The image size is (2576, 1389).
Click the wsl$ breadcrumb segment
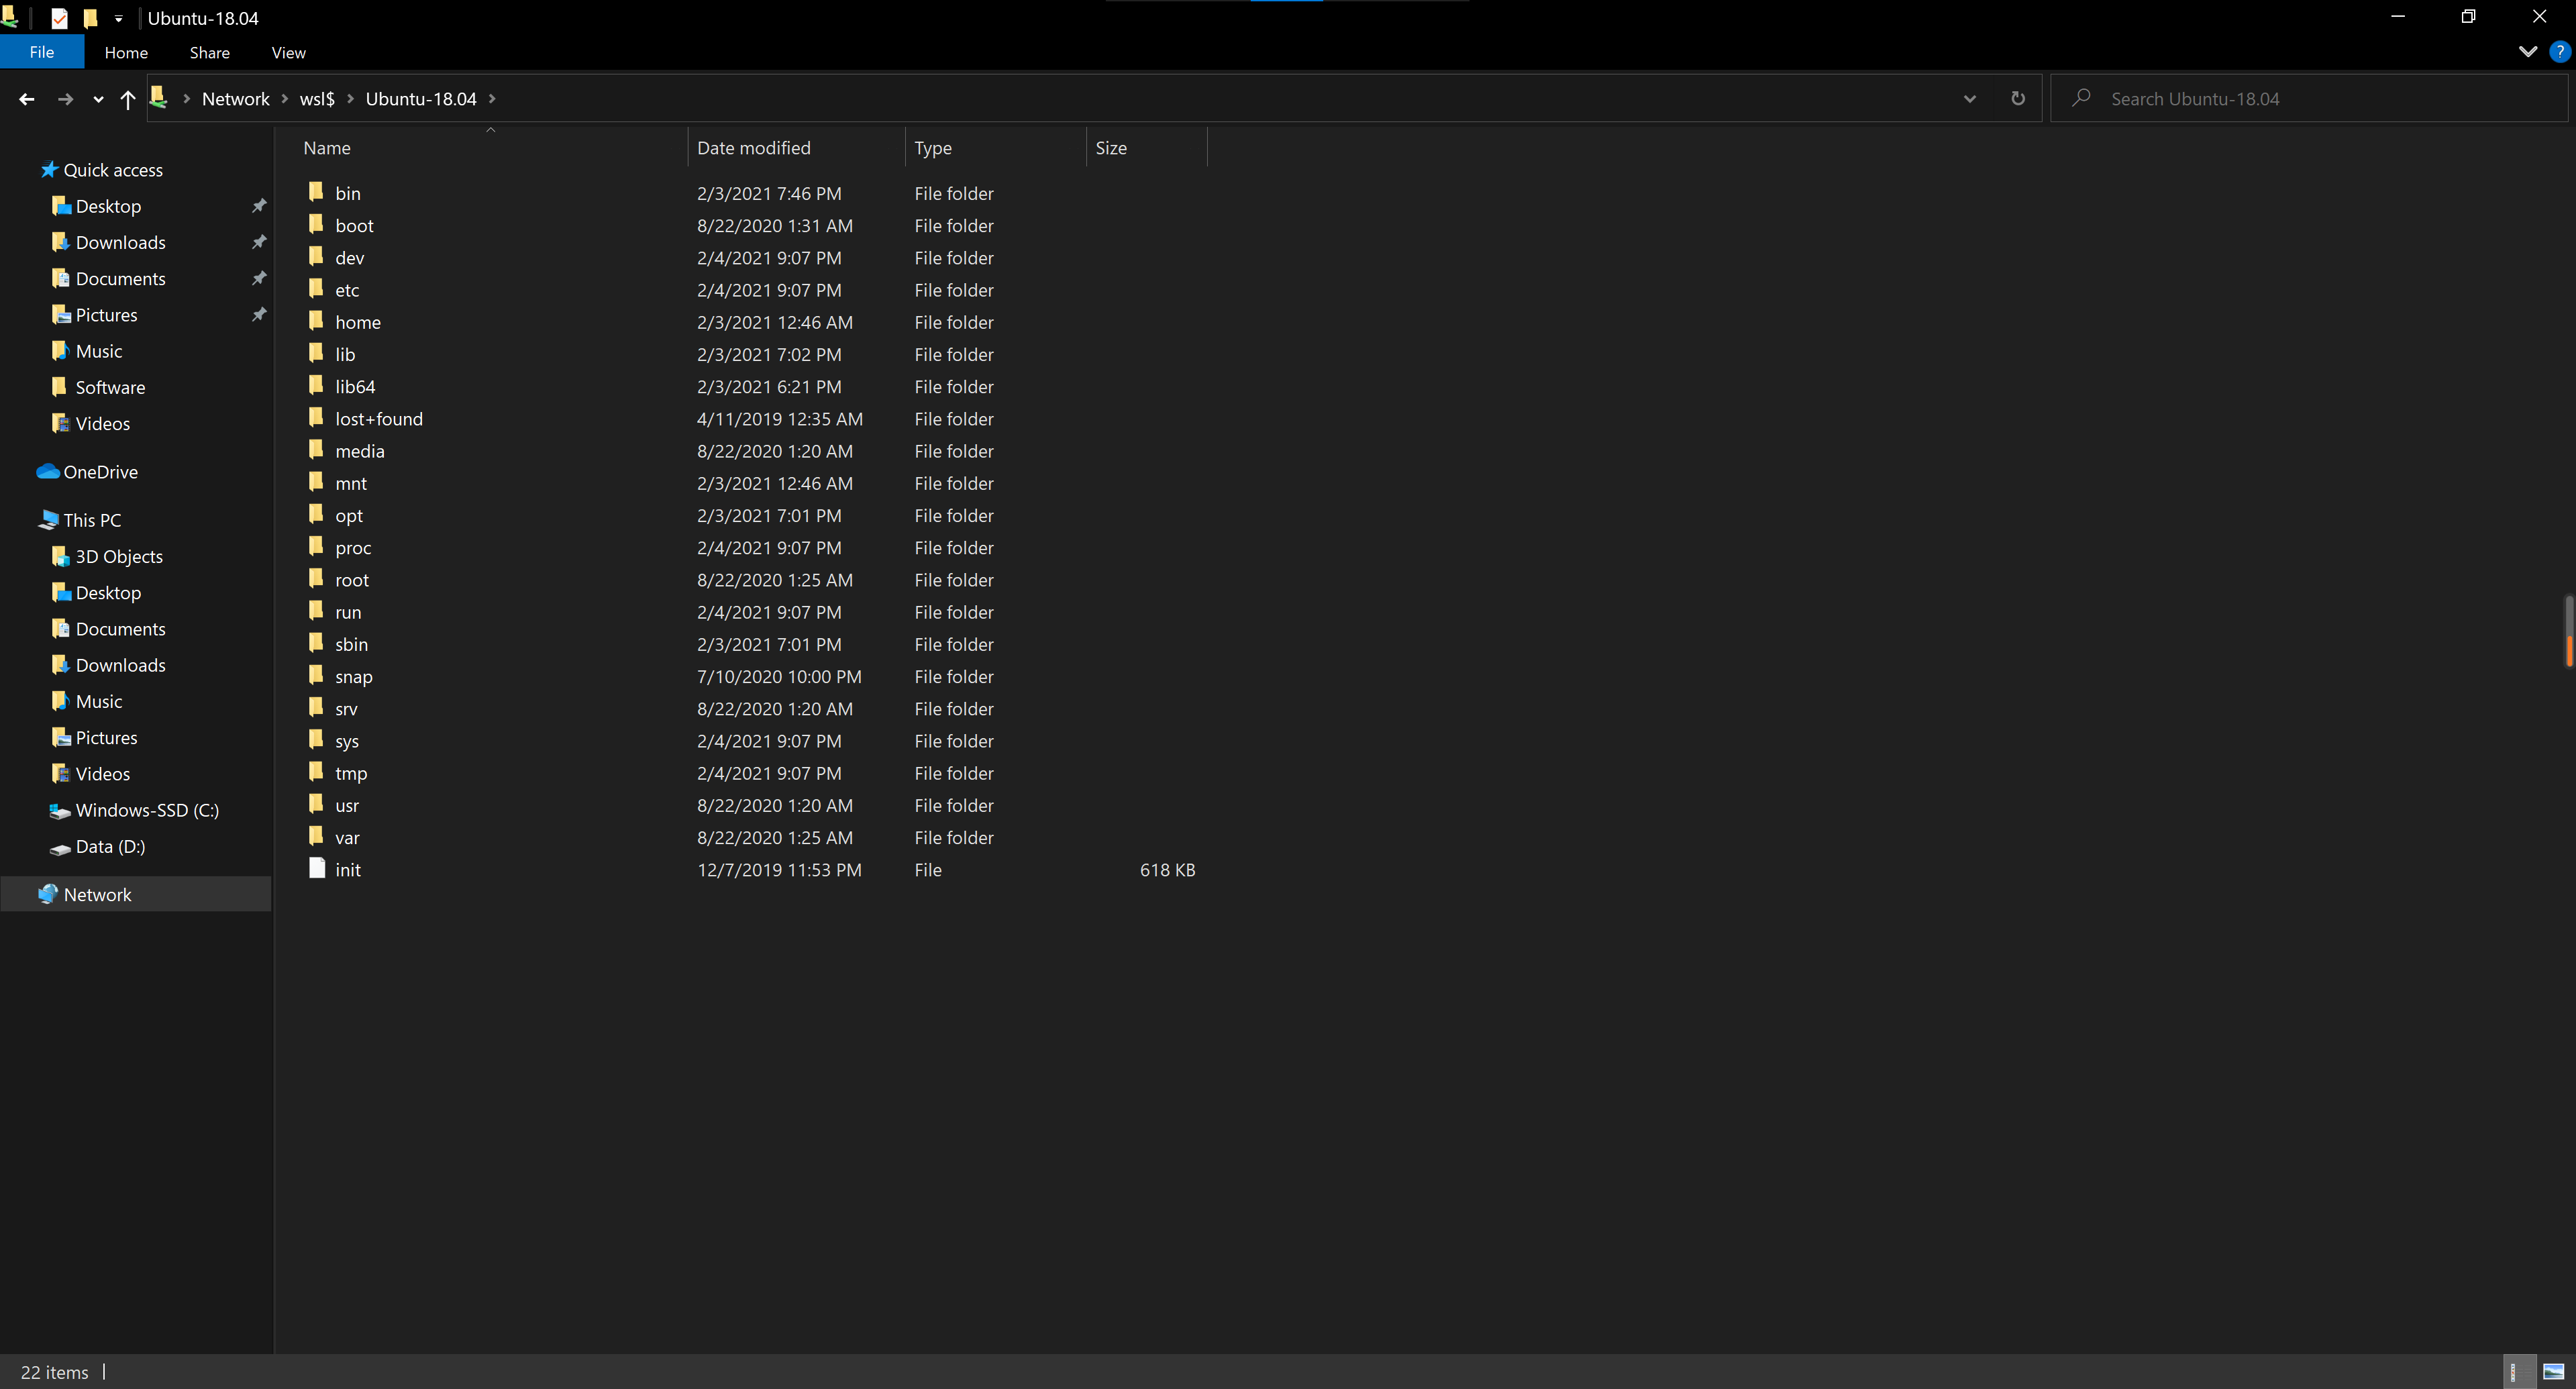[x=317, y=99]
